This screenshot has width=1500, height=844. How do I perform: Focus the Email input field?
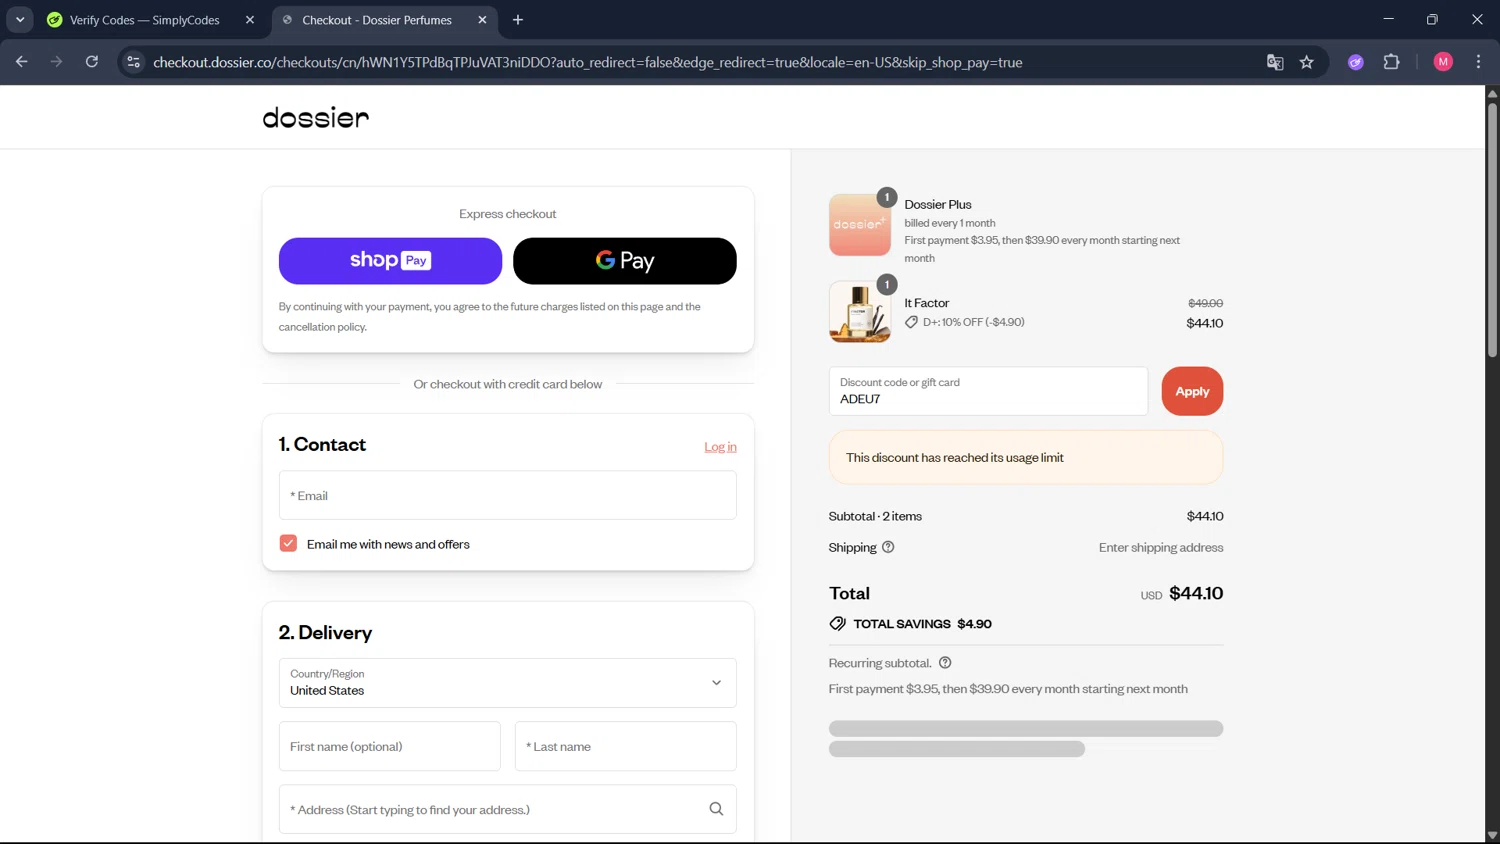pyautogui.click(x=508, y=495)
